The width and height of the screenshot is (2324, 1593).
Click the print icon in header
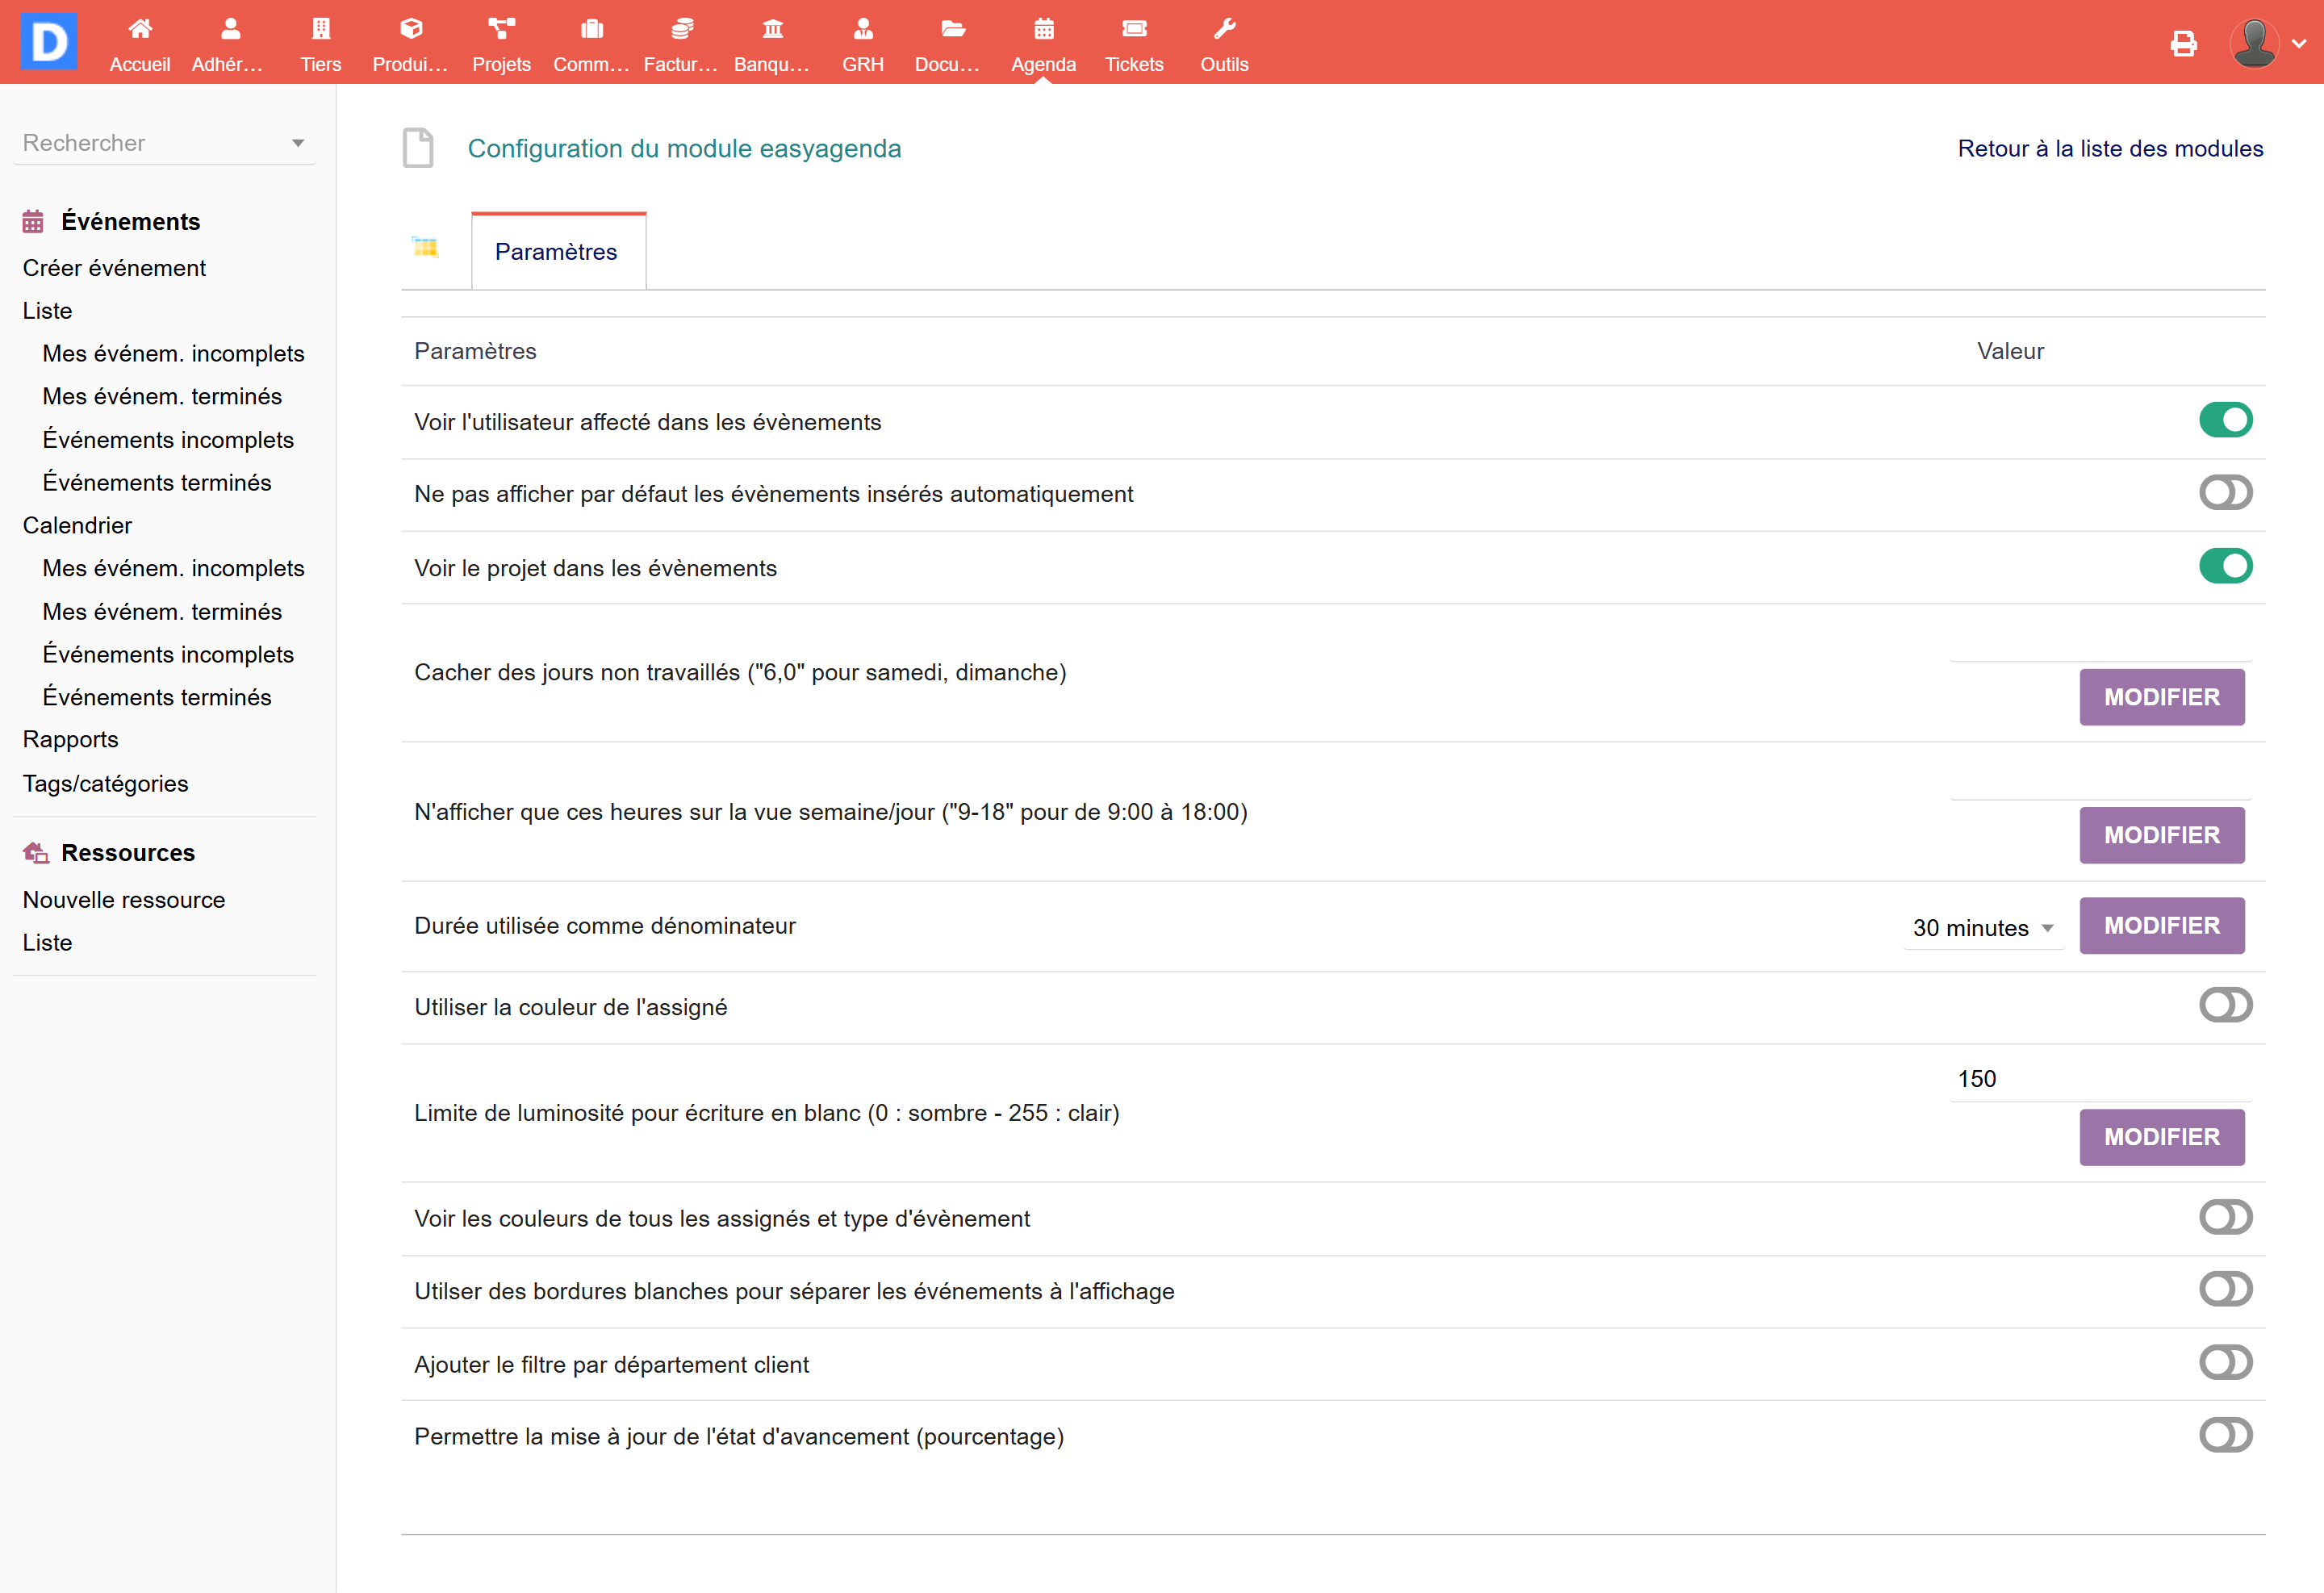[2183, 44]
